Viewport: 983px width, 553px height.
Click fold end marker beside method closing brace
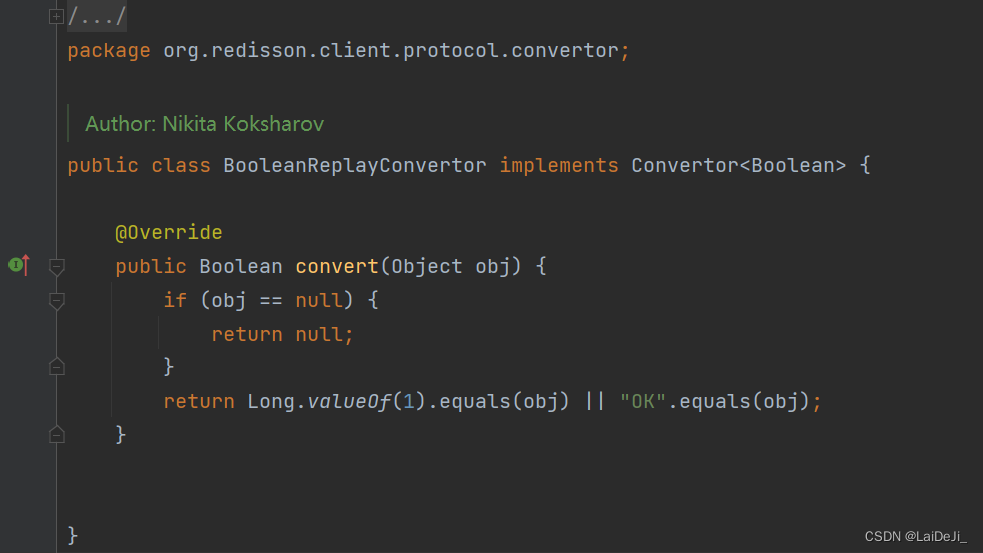57,434
